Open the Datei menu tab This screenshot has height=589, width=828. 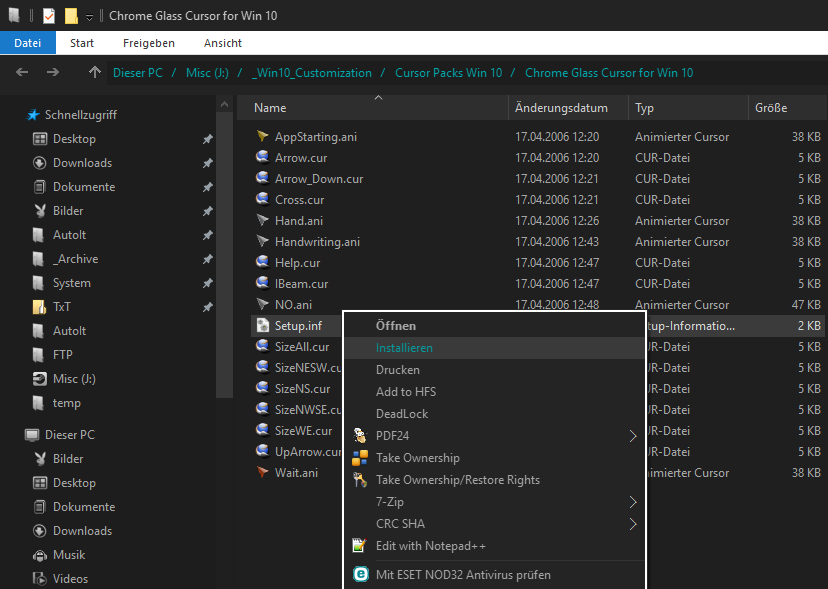coord(28,43)
